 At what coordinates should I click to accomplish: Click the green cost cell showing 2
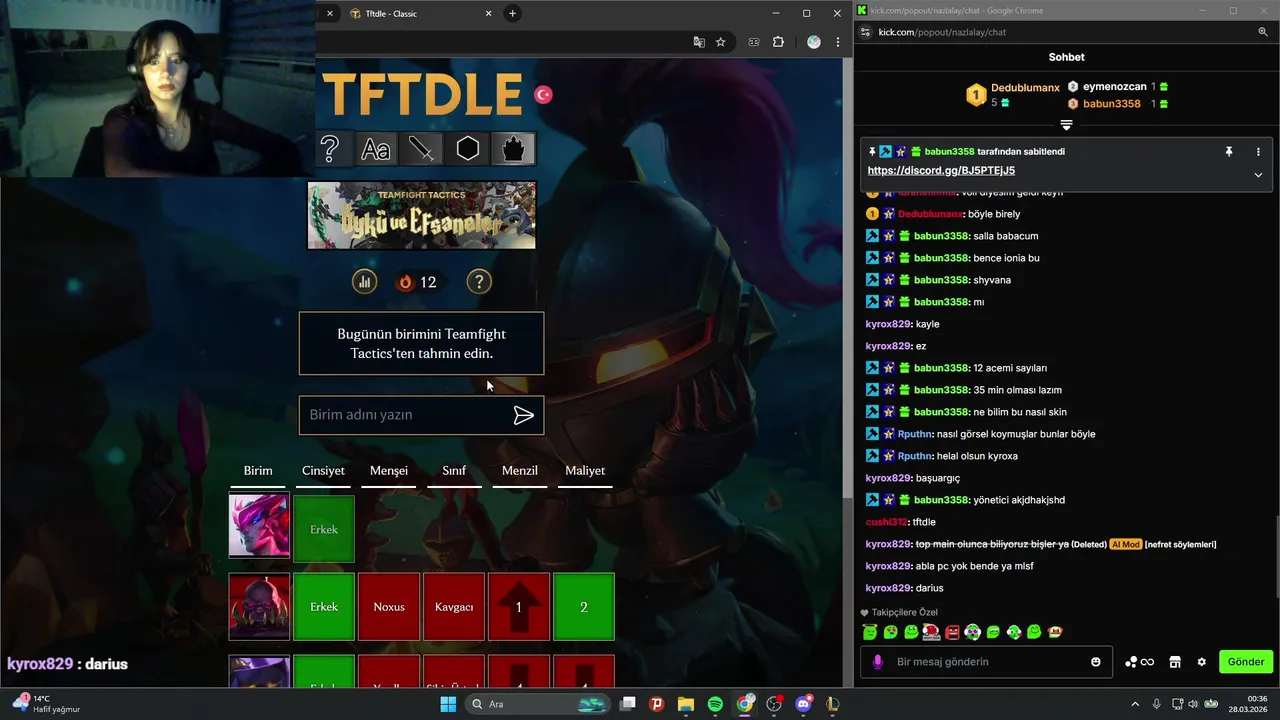[x=584, y=607]
